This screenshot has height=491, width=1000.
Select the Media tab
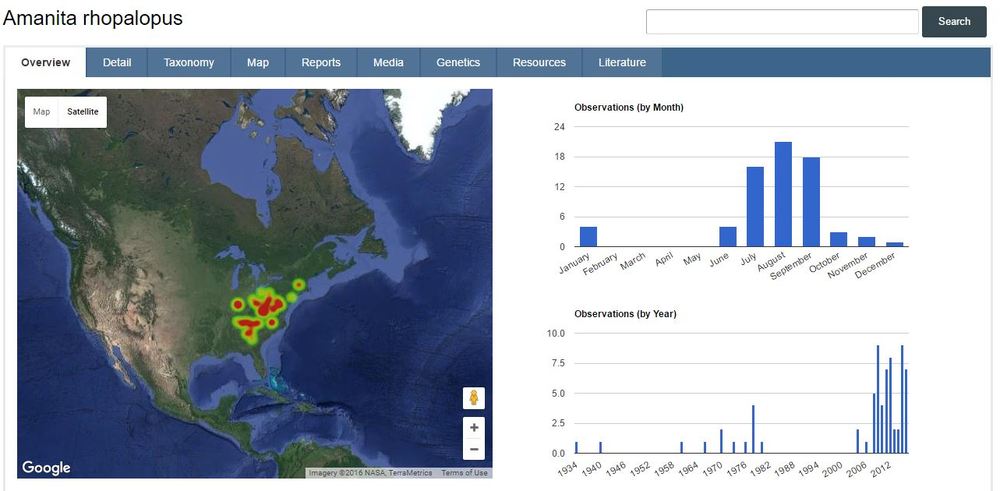(388, 62)
